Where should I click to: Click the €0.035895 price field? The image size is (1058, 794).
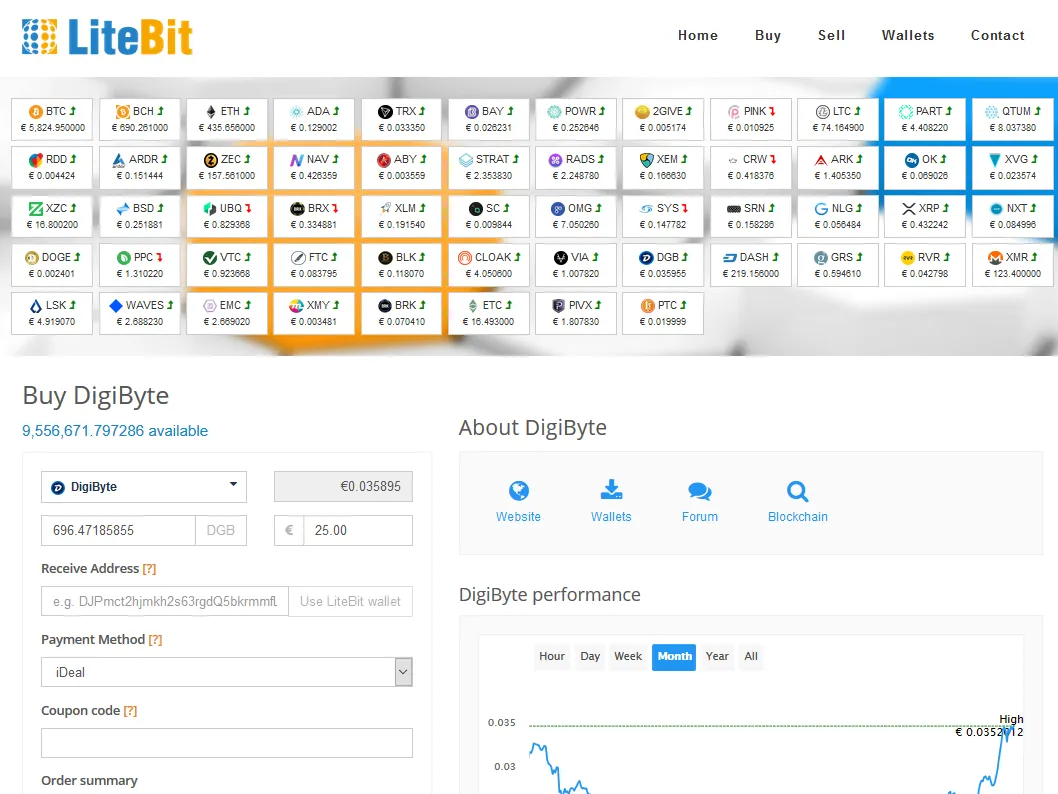point(343,486)
